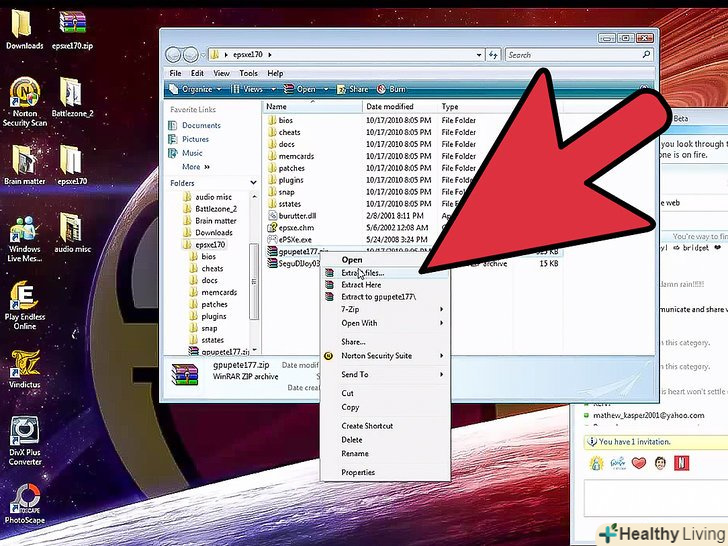This screenshot has height=546, width=728.
Task: Click Share in Explorer toolbar
Action: [x=352, y=89]
